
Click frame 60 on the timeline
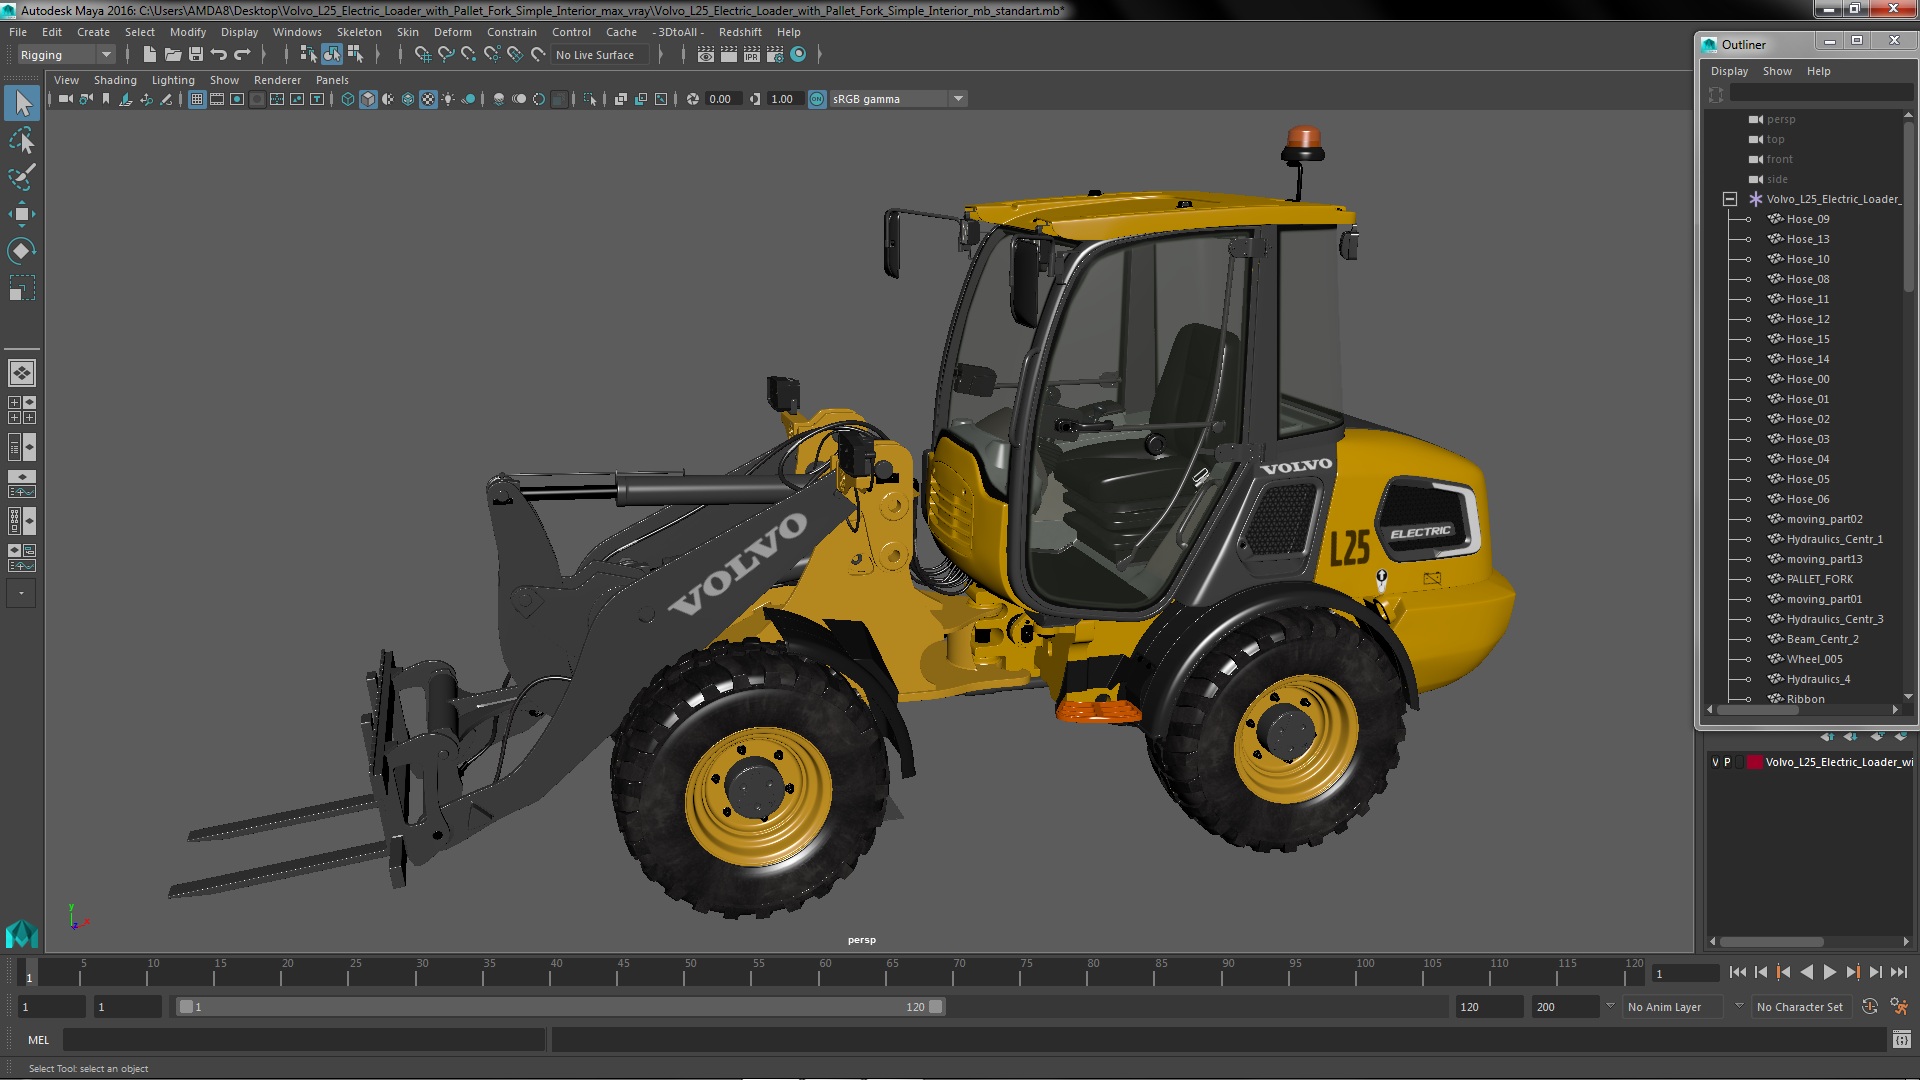click(825, 972)
